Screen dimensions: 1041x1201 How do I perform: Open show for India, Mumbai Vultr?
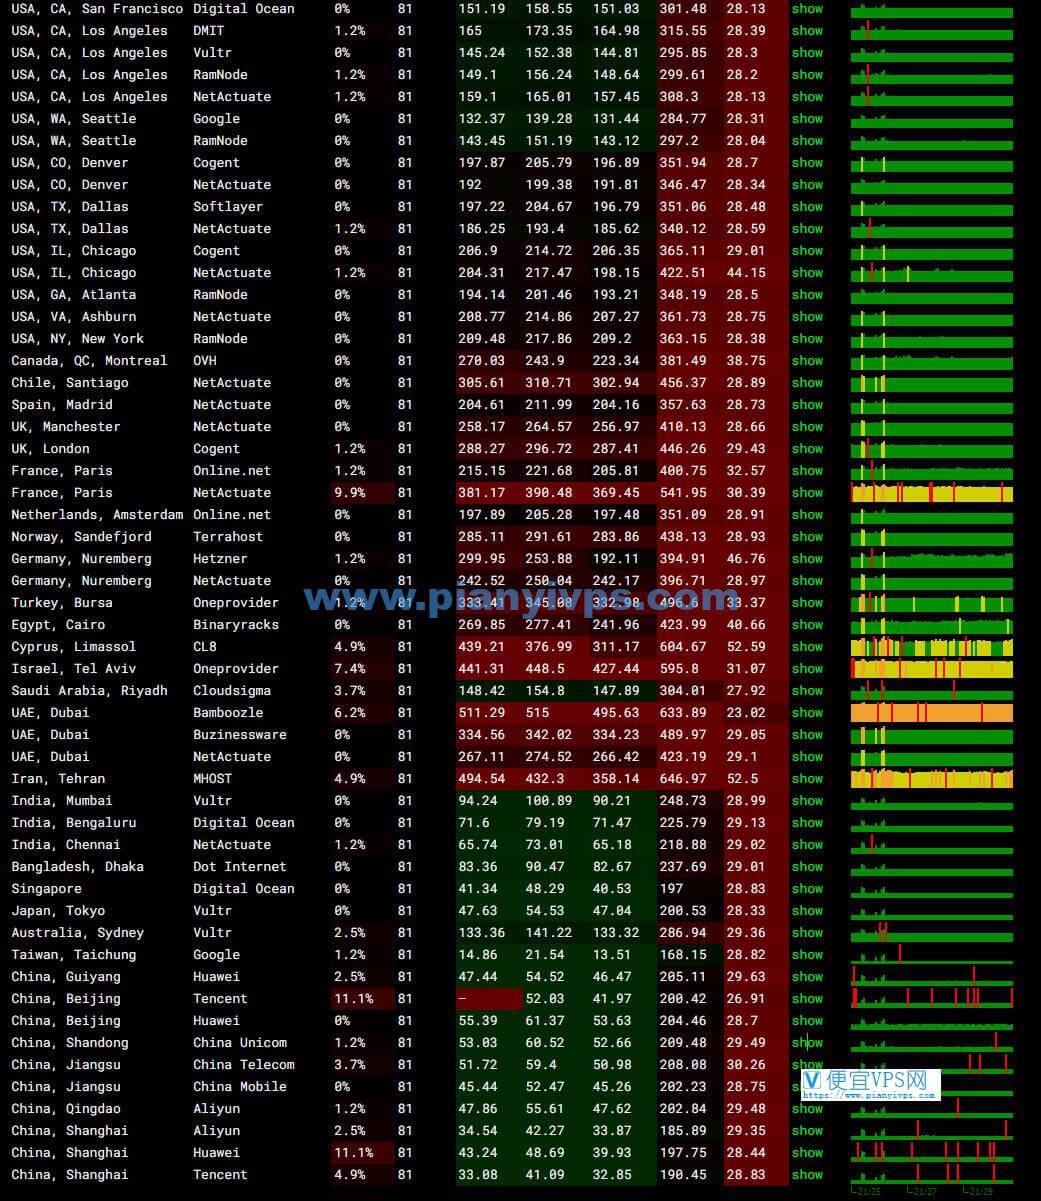click(x=807, y=801)
